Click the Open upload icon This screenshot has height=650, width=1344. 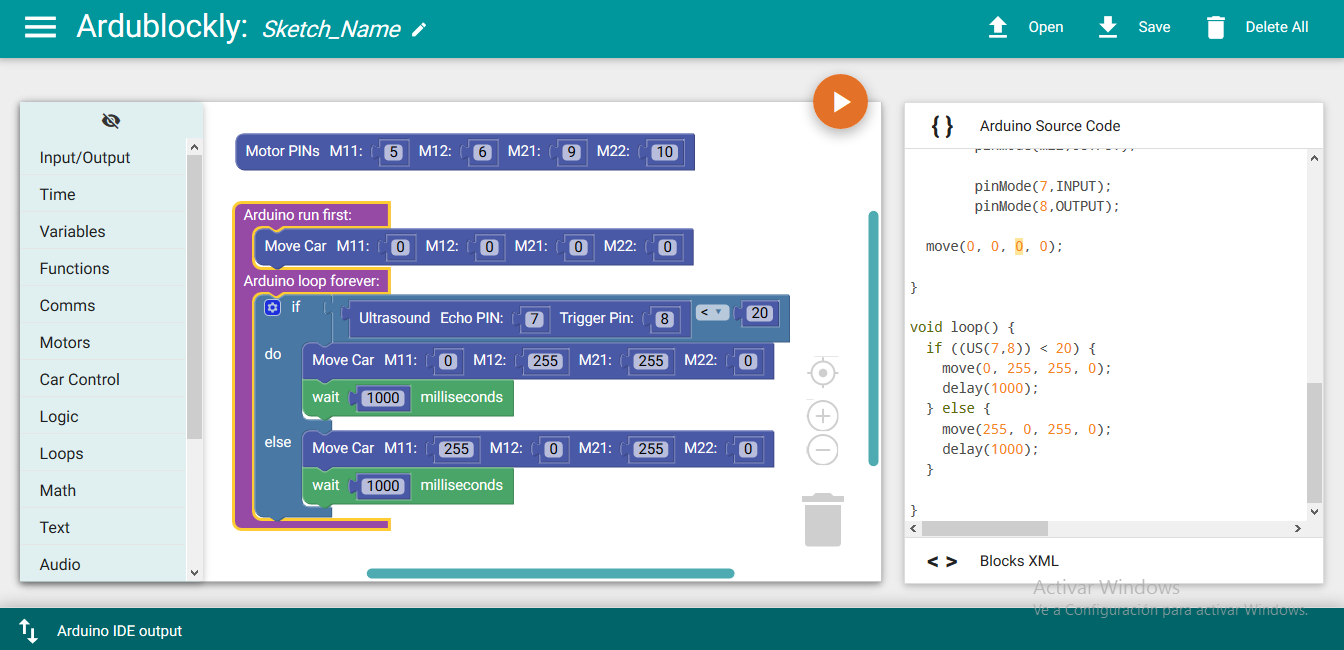[x=998, y=27]
